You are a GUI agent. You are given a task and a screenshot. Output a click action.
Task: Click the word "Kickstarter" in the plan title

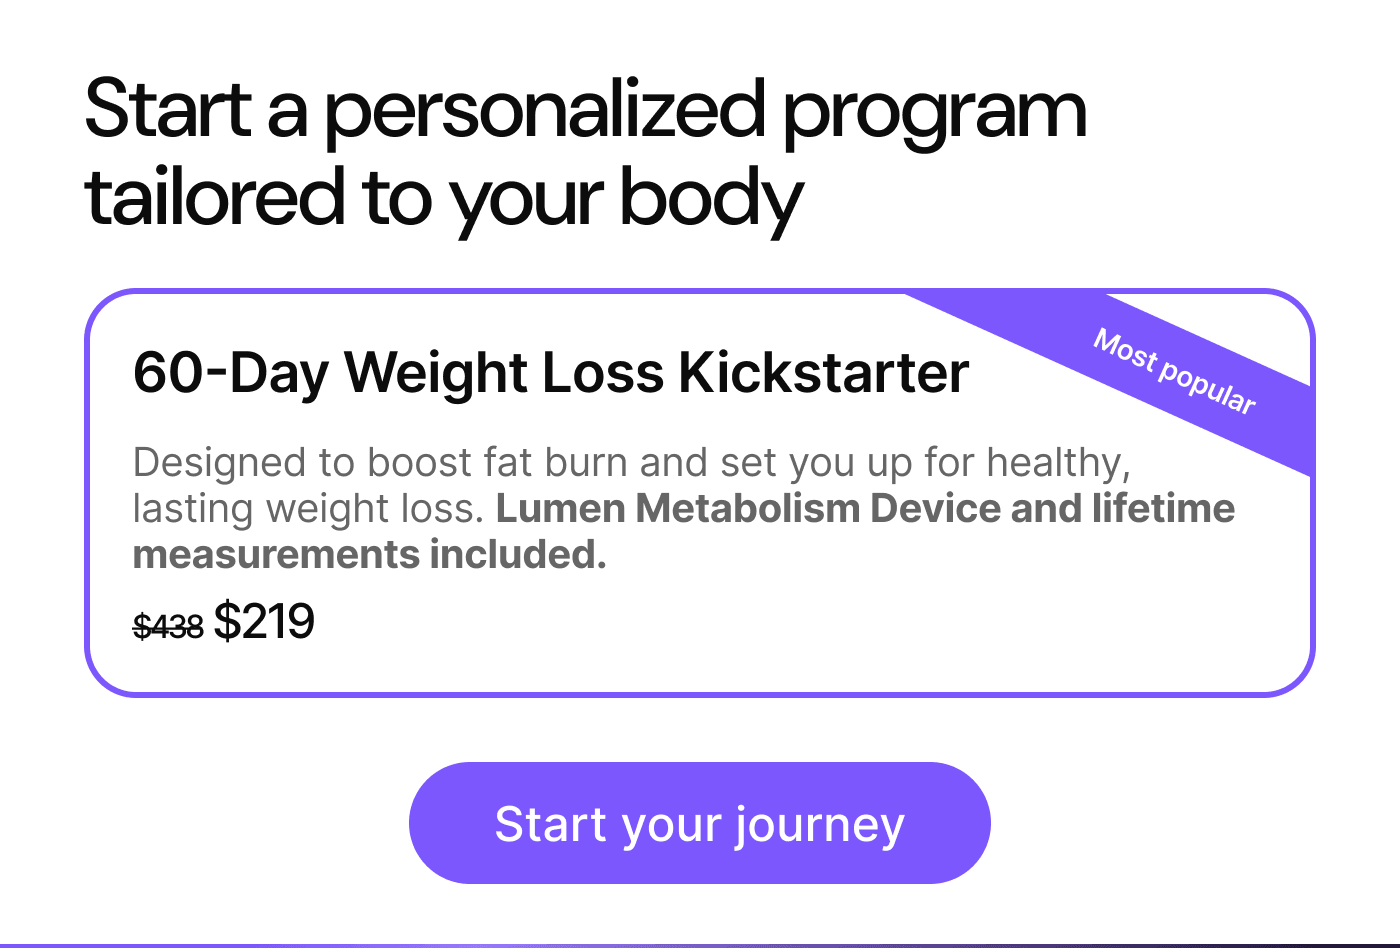(823, 373)
